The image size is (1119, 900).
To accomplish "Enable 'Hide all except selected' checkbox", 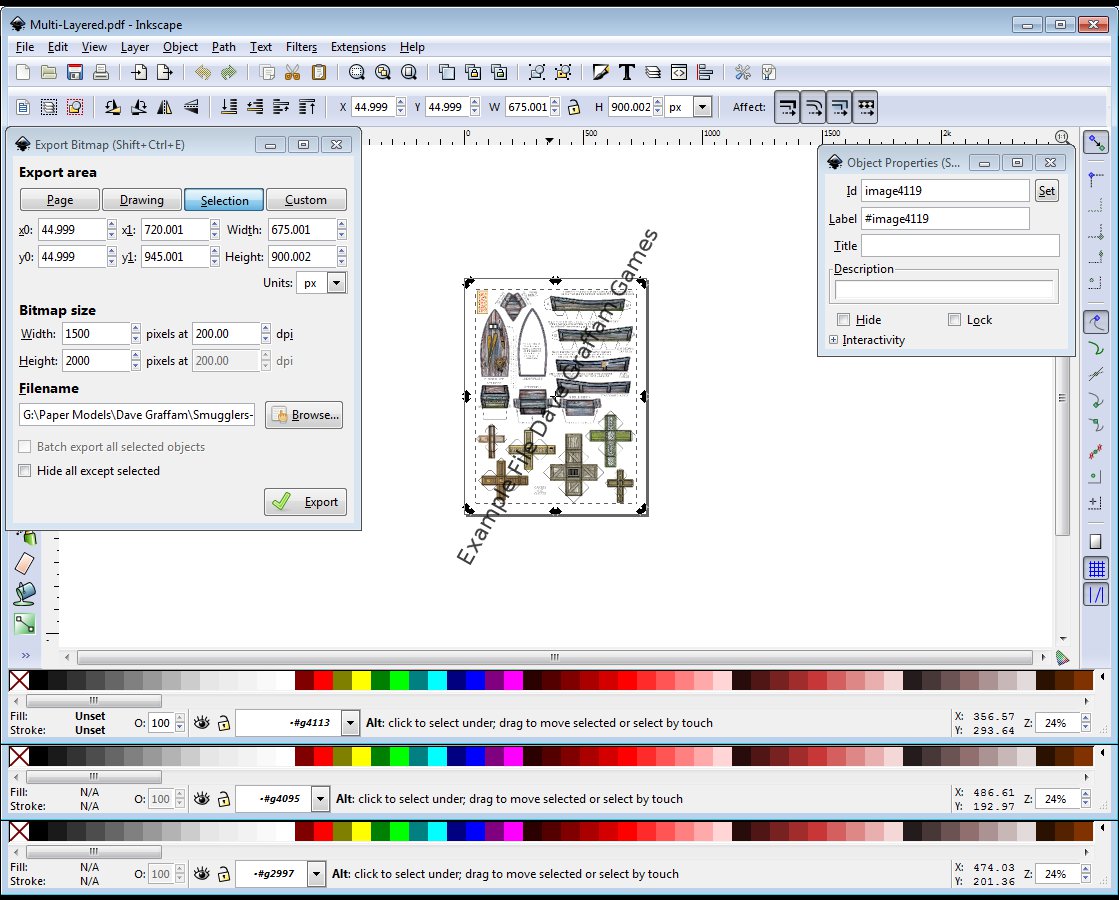I will [25, 471].
